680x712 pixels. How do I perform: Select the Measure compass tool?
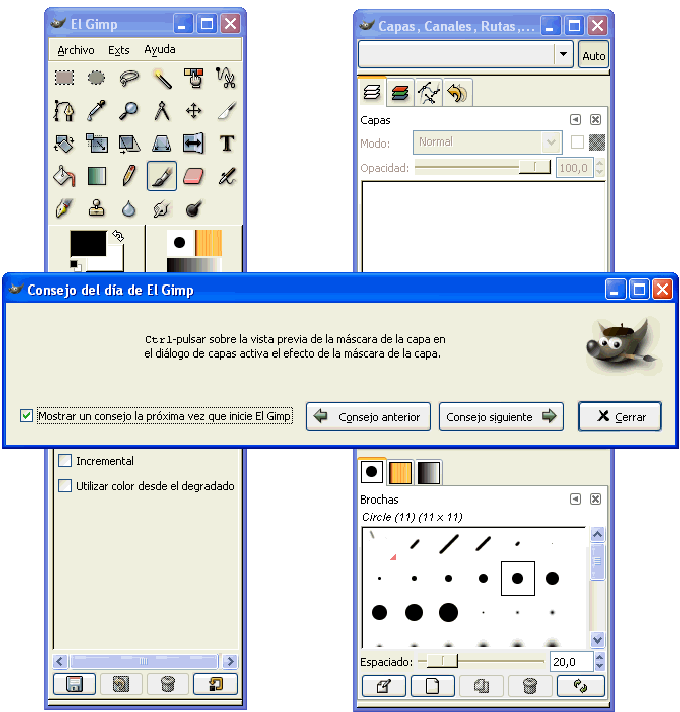click(x=162, y=111)
